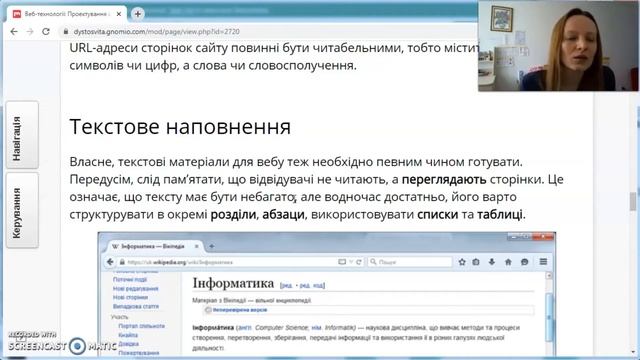Click the bold word таблиці
Viewport: 640px width, 360px height.
pos(500,214)
